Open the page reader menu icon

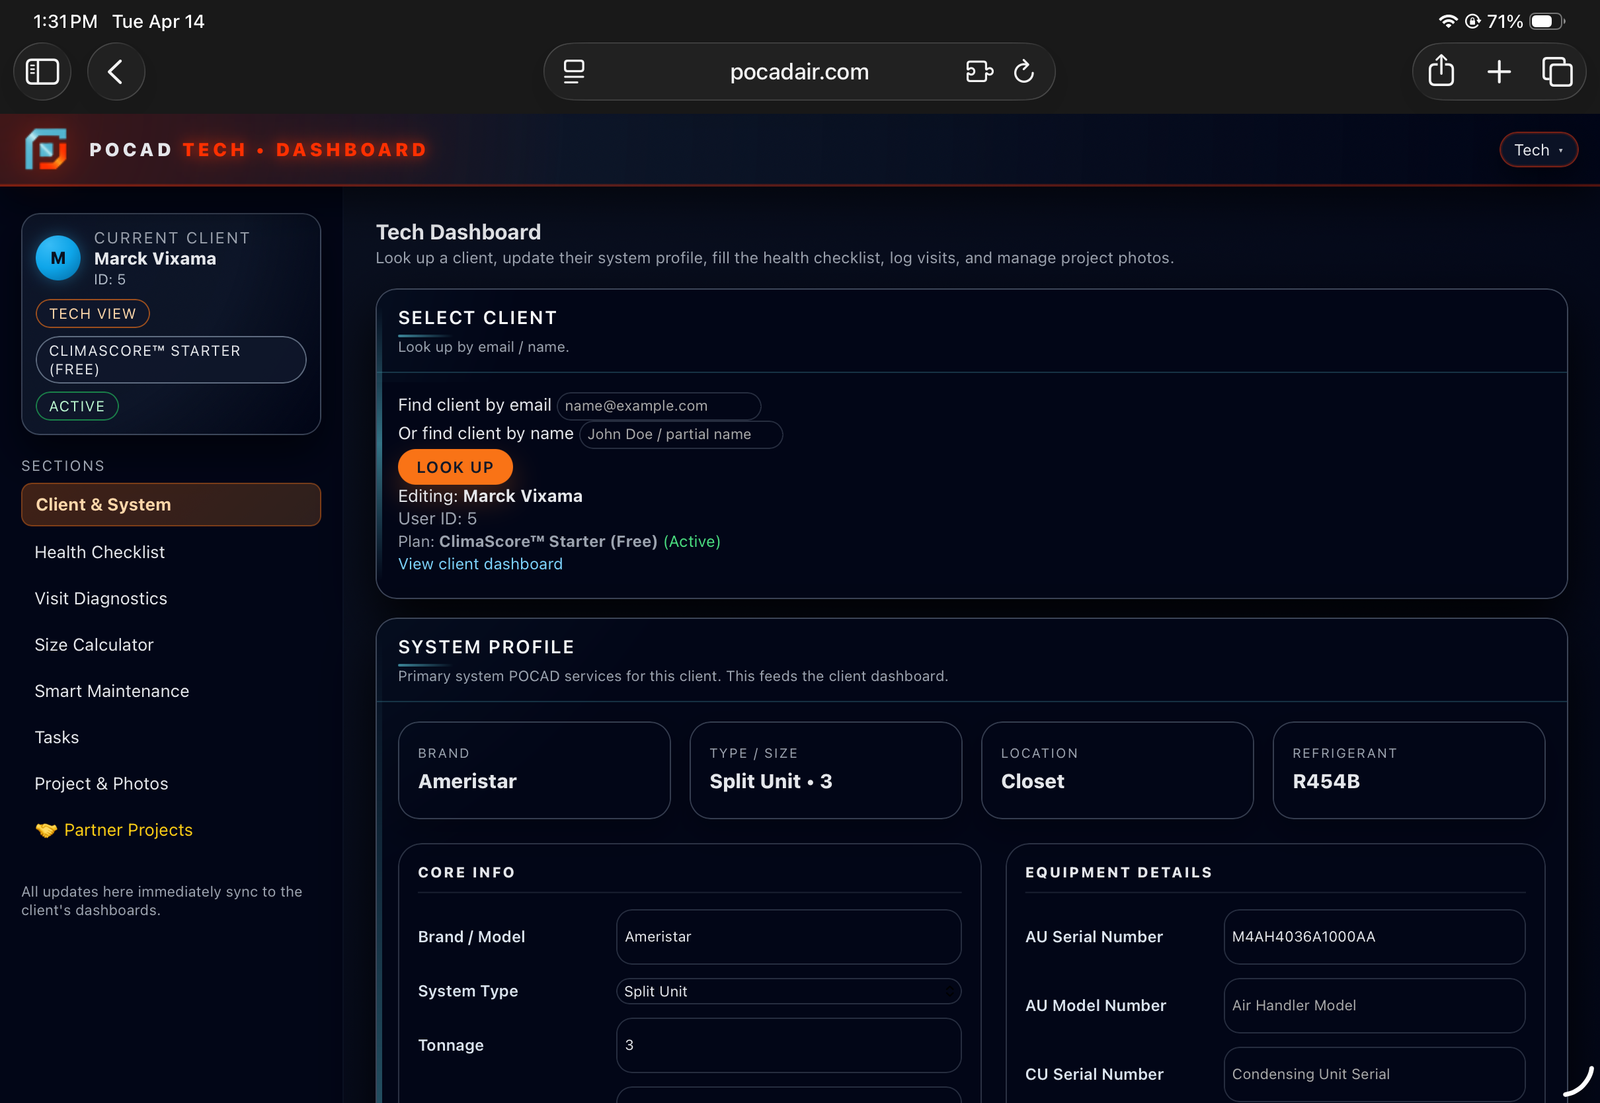574,72
